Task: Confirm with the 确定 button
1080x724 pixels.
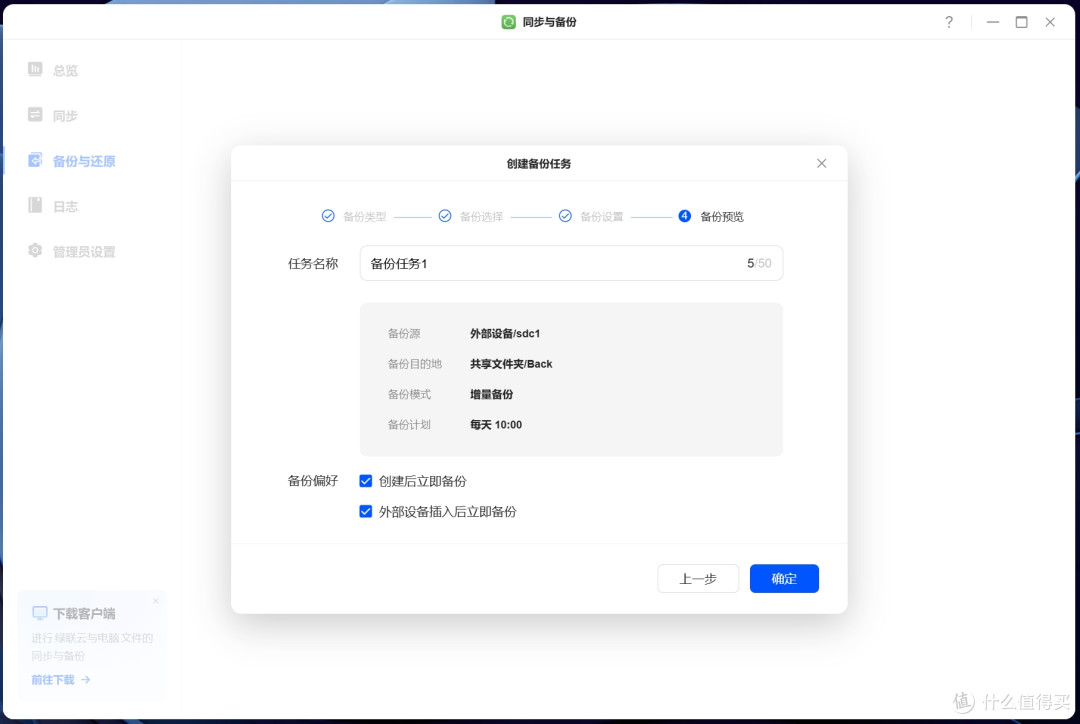Action: pos(784,579)
